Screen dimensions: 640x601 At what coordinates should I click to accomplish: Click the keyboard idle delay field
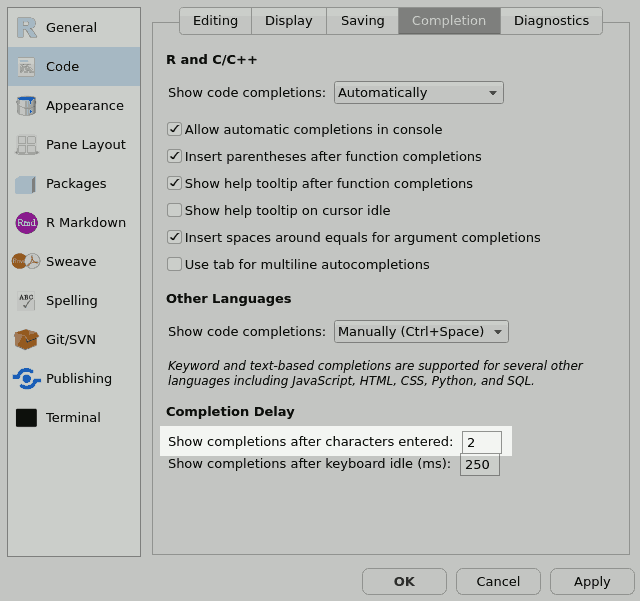tap(479, 465)
